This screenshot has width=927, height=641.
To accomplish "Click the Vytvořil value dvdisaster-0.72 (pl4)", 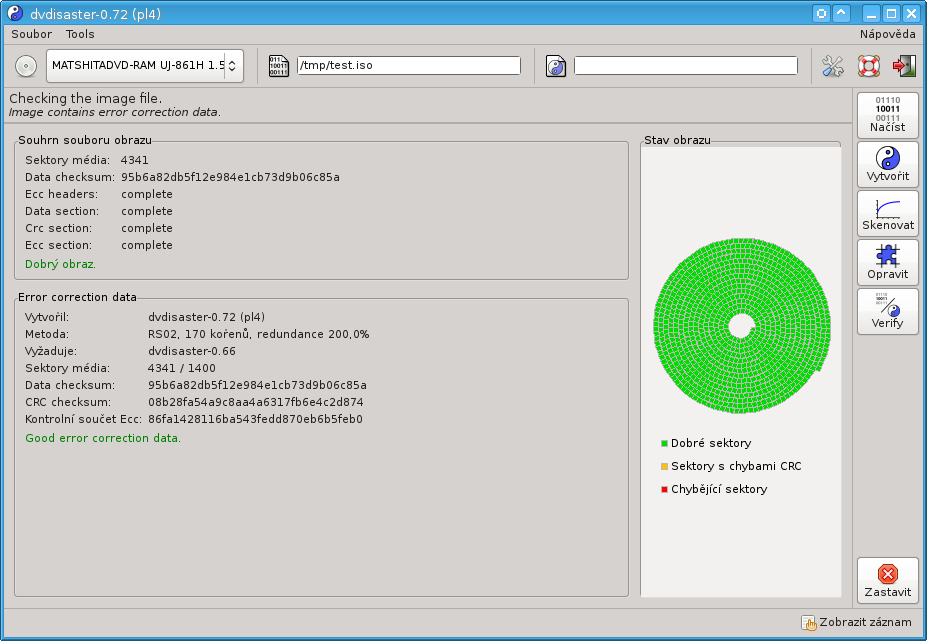I will pos(206,318).
